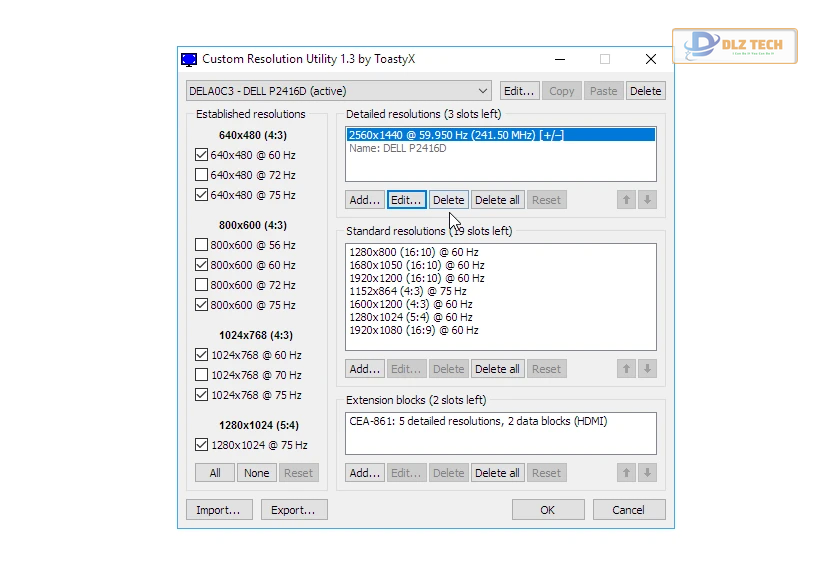Add a new extension block
840x579 pixels.
[364, 472]
